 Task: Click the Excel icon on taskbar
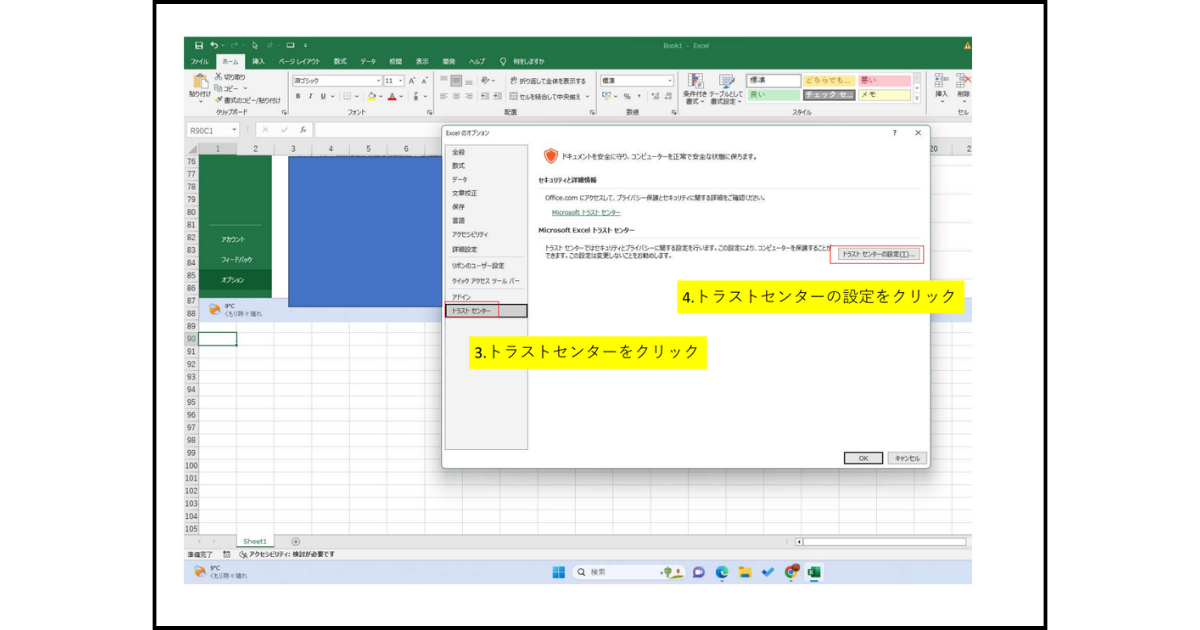point(814,572)
